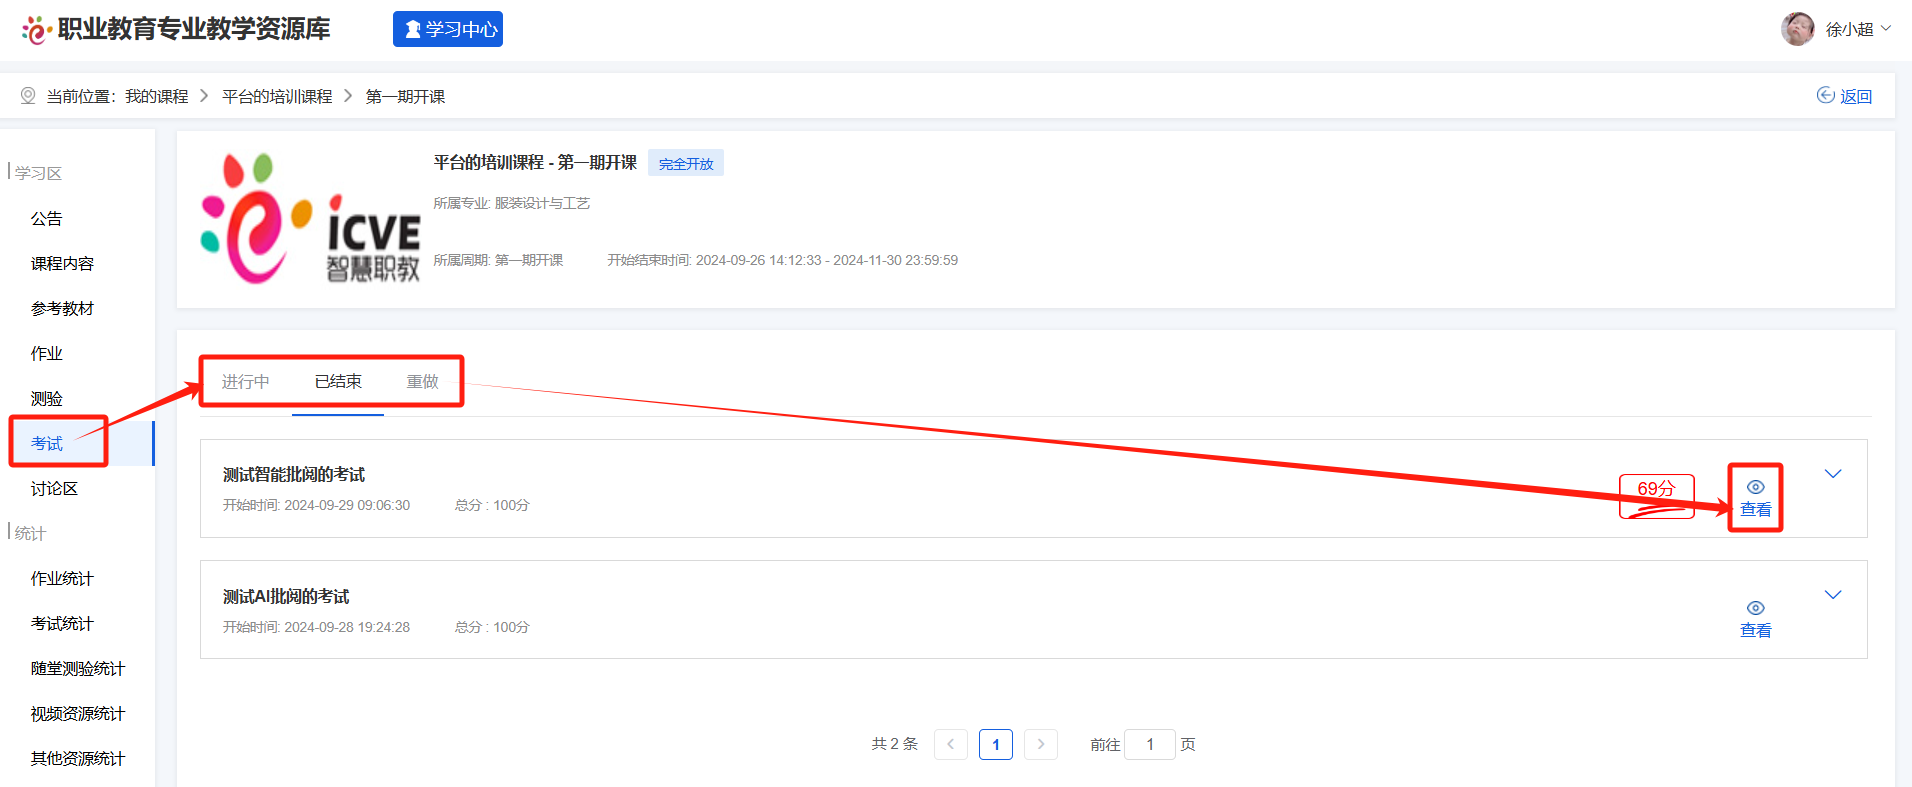Go to 我的课程 in the breadcrumb
Screen dimensions: 1912x787
pyautogui.click(x=156, y=96)
